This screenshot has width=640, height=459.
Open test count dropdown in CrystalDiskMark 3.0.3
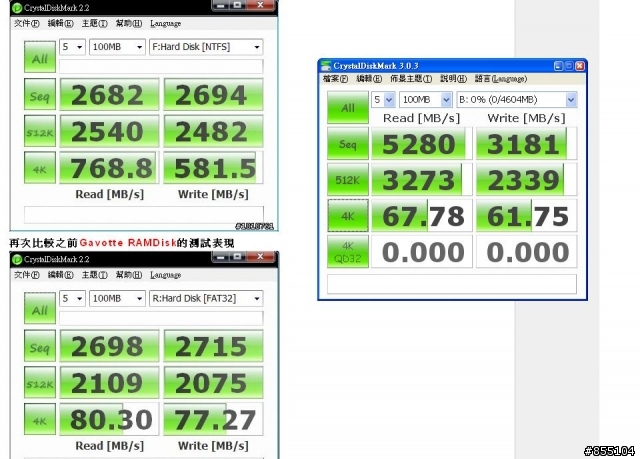coord(383,100)
